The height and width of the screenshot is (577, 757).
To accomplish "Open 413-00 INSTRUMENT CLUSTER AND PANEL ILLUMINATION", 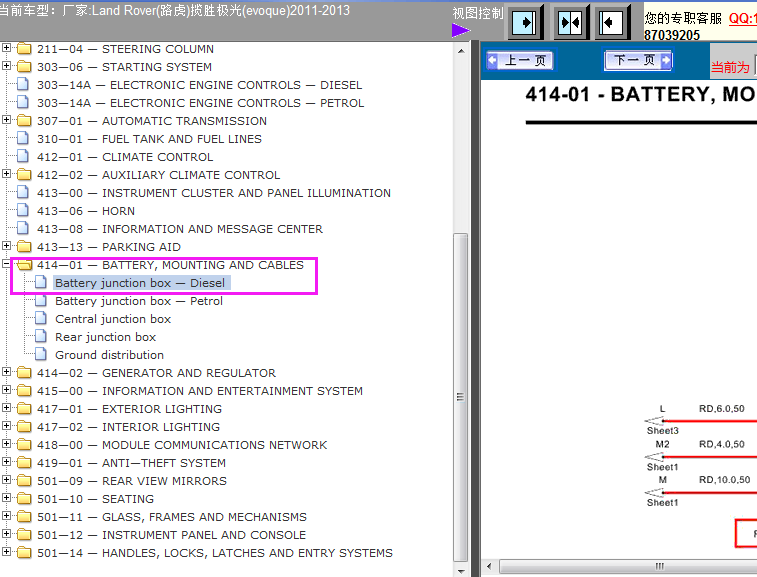I will 214,193.
